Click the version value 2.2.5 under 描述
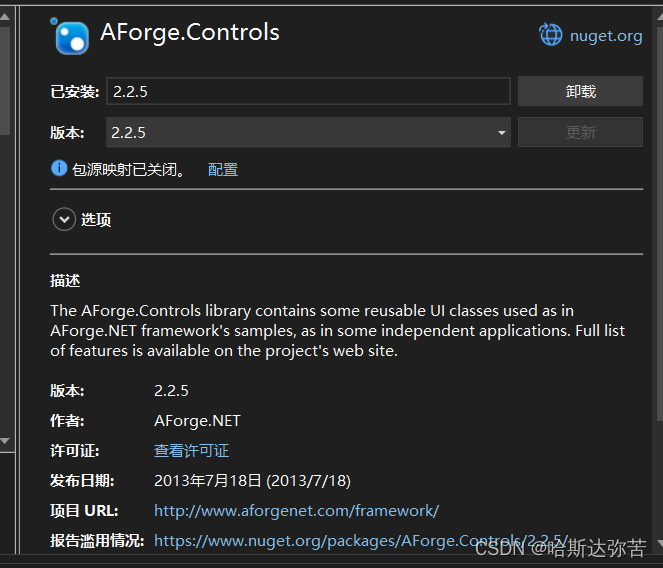The width and height of the screenshot is (663, 568). [171, 390]
